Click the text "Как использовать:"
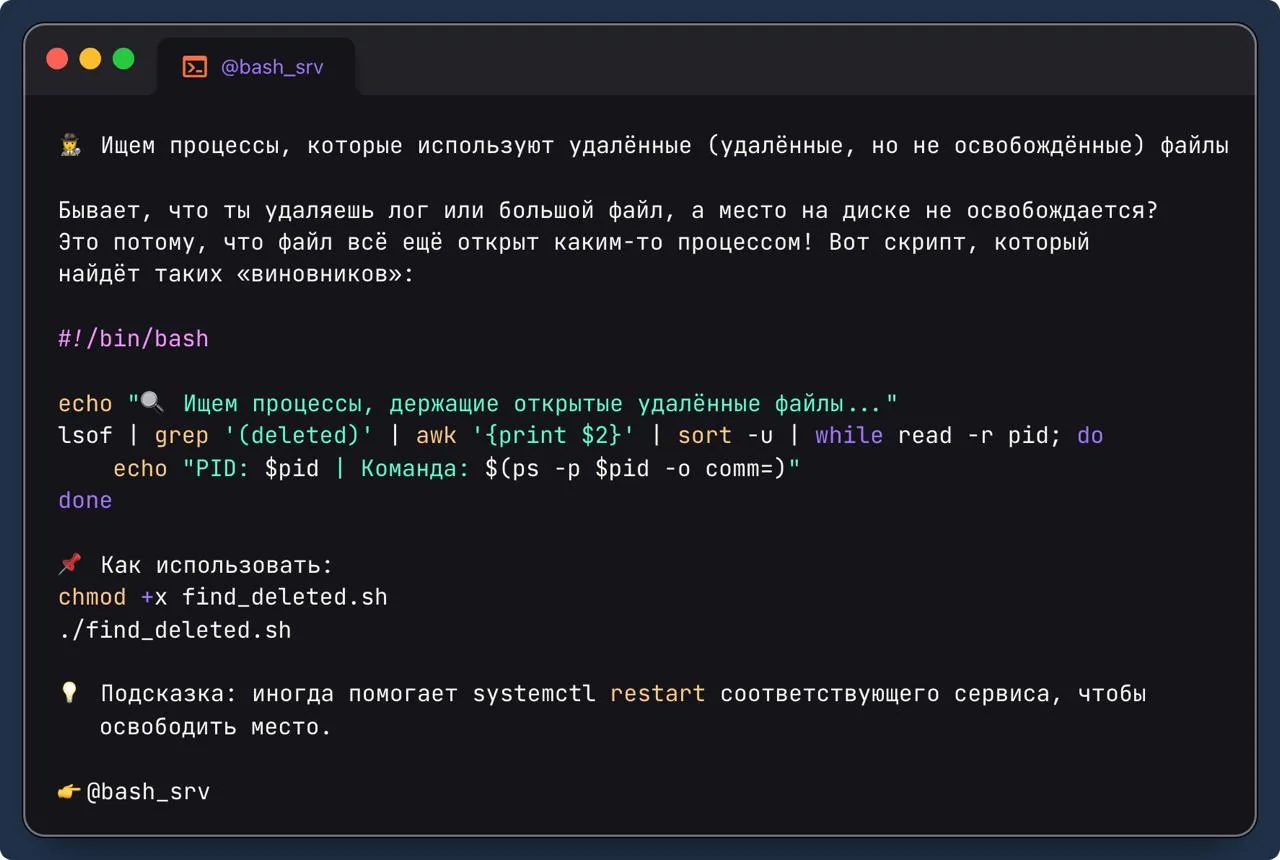Viewport: 1280px width, 860px height. [x=217, y=566]
